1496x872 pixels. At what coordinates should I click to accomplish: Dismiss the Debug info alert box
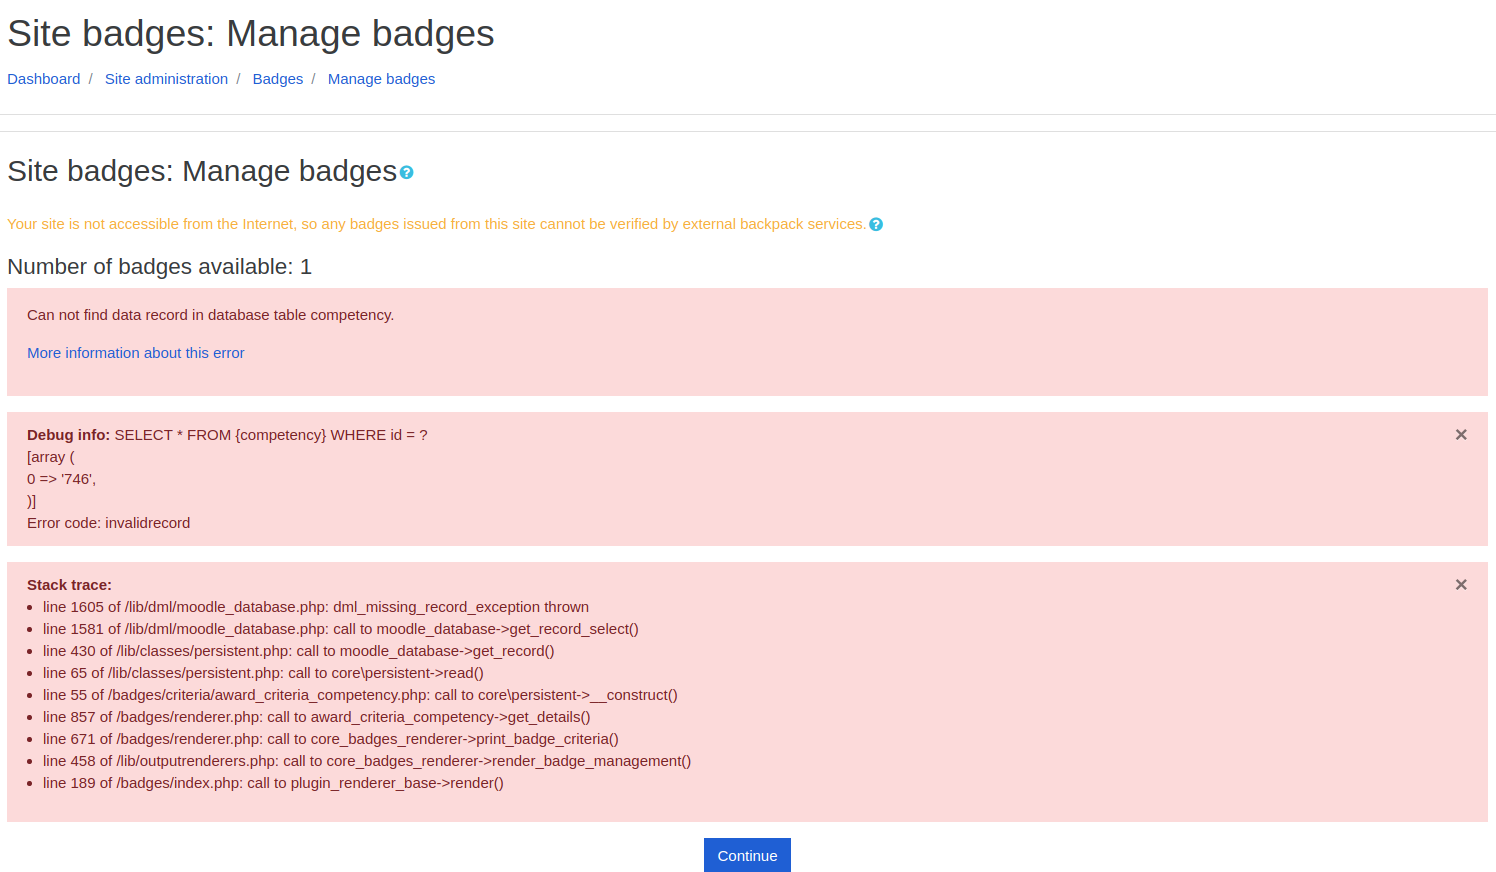[x=1461, y=435]
